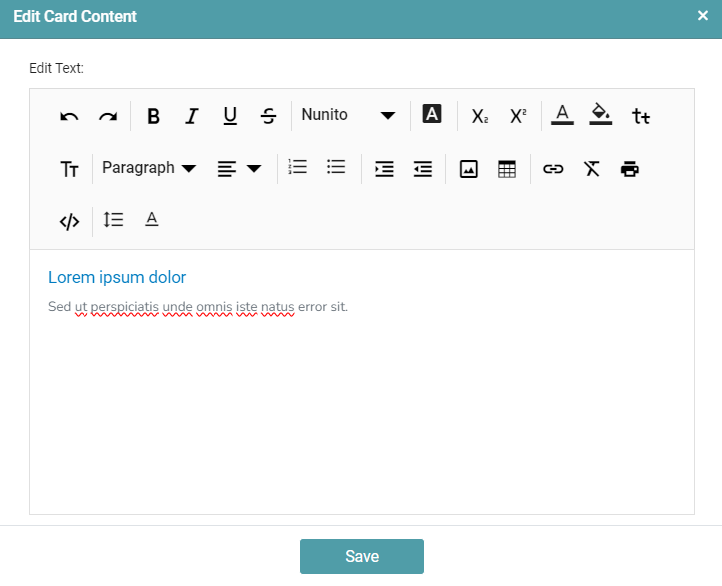Open the text alignment dropdown
The height and width of the screenshot is (586, 722).
point(239,168)
